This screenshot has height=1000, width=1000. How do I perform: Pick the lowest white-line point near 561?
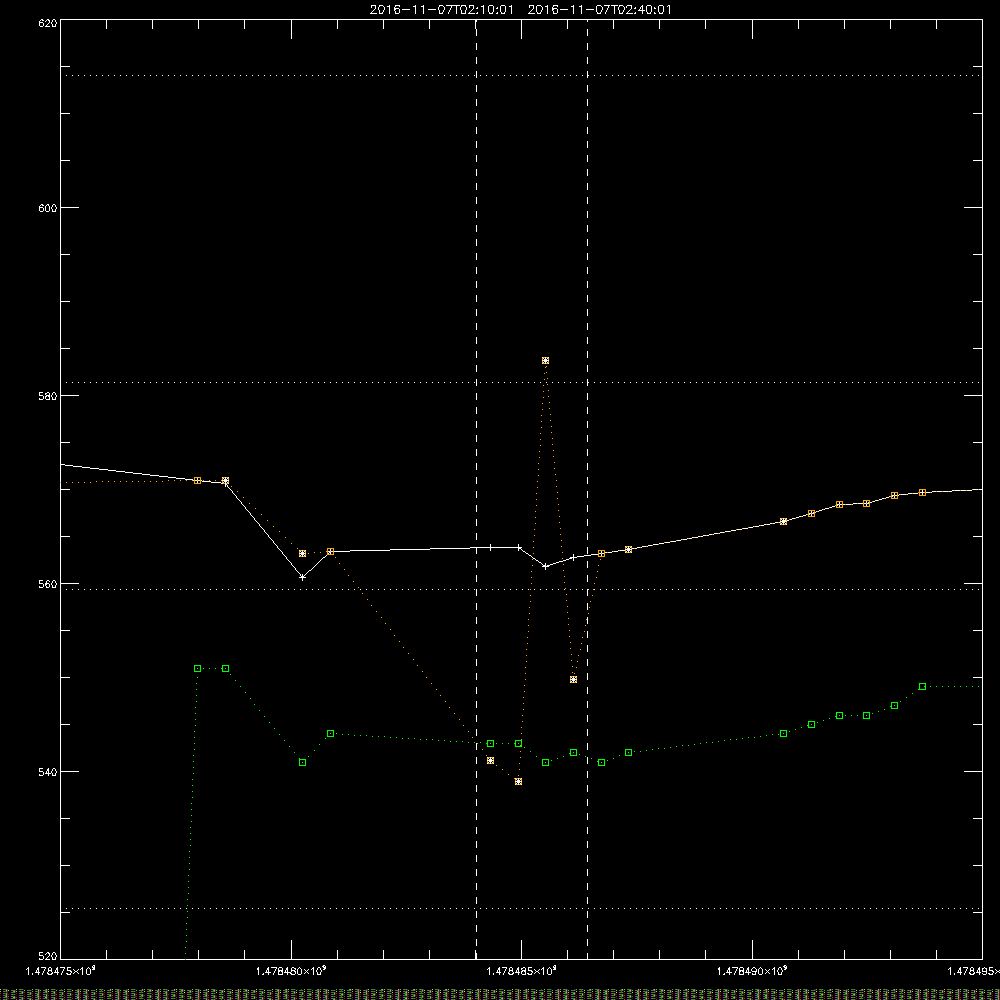click(x=302, y=577)
